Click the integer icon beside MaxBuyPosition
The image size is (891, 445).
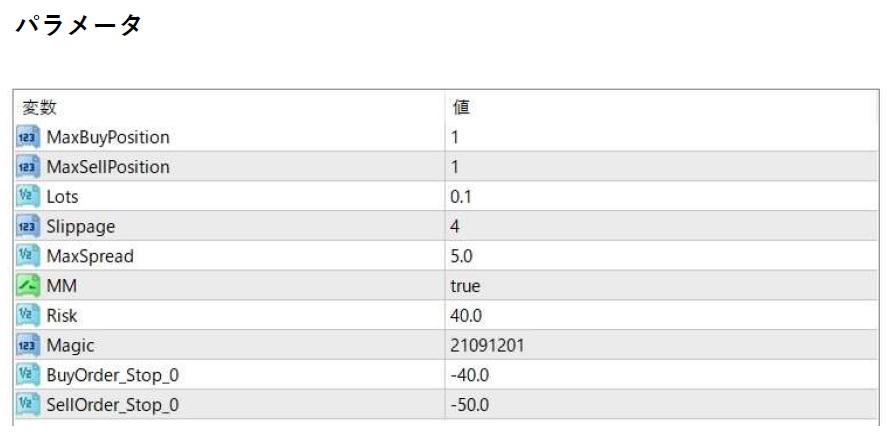pos(29,137)
